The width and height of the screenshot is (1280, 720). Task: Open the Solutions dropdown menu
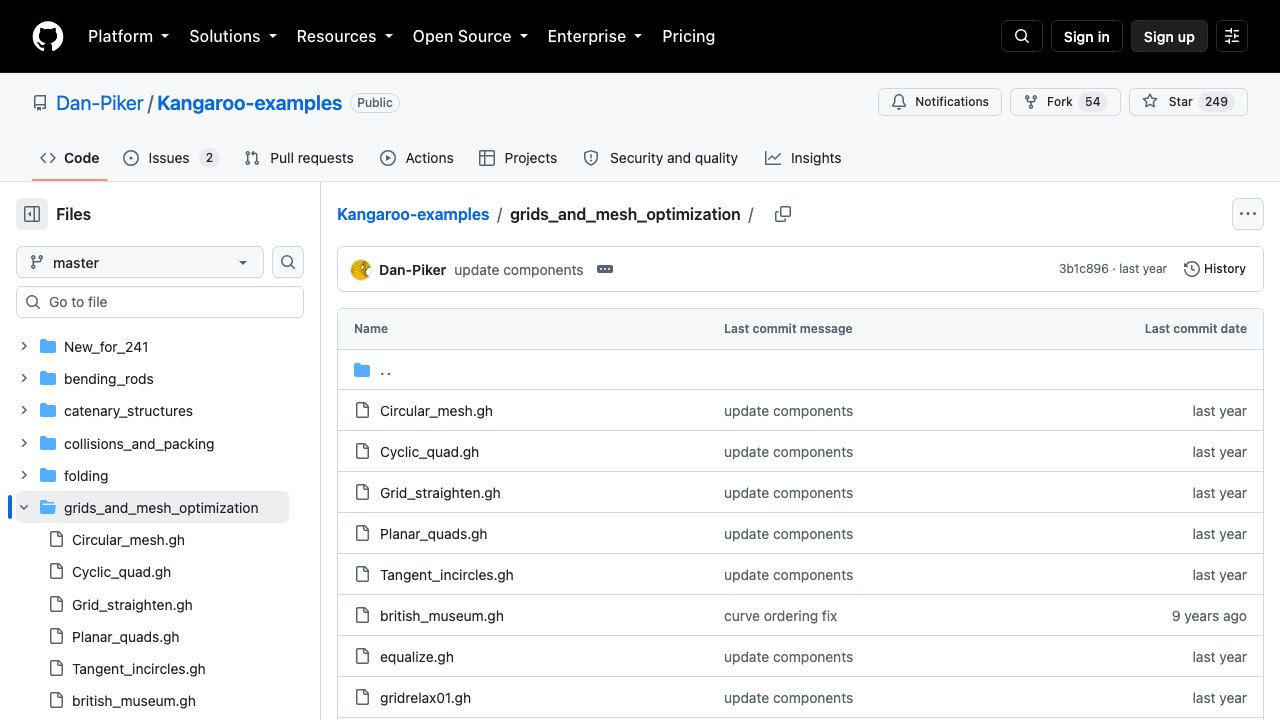(232, 36)
